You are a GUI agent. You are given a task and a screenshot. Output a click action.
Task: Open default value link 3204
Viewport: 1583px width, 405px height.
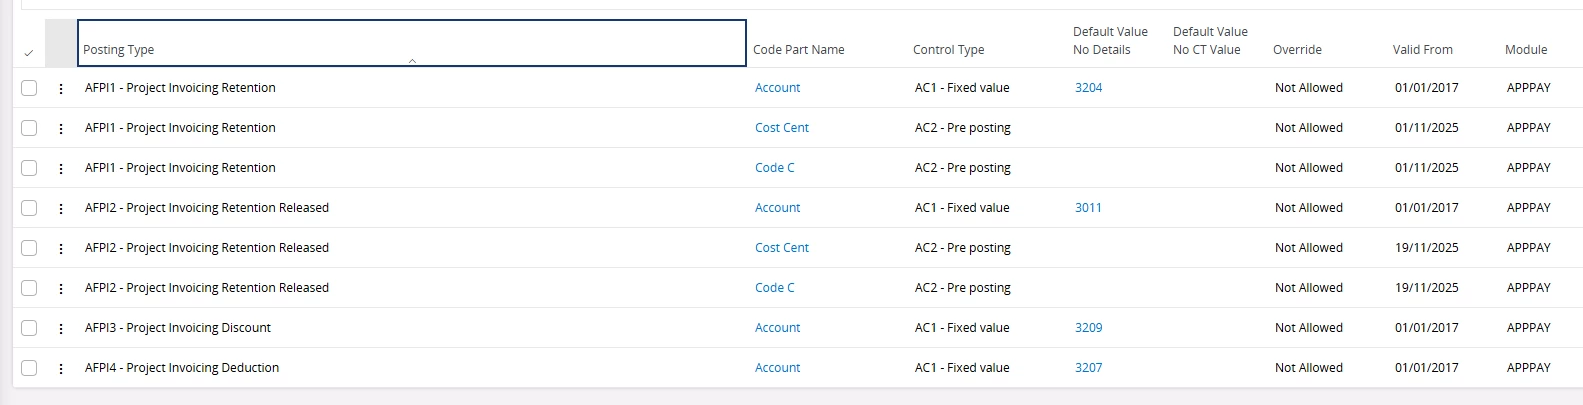pyautogui.click(x=1088, y=88)
